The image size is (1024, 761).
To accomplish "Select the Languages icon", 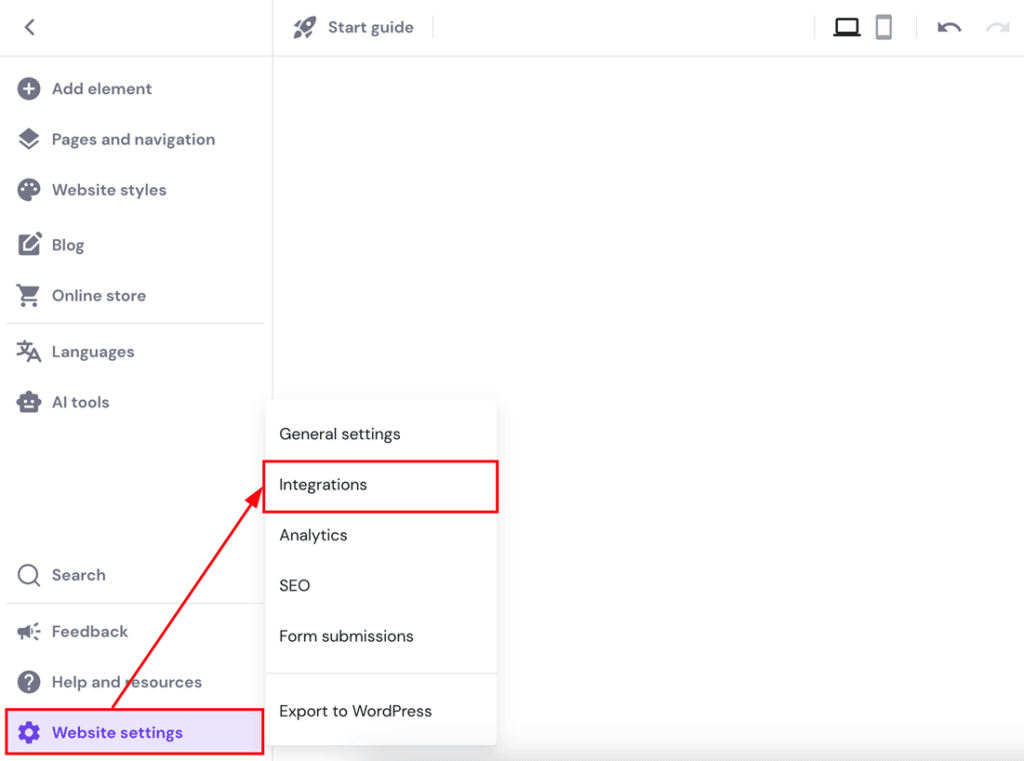I will coord(29,351).
